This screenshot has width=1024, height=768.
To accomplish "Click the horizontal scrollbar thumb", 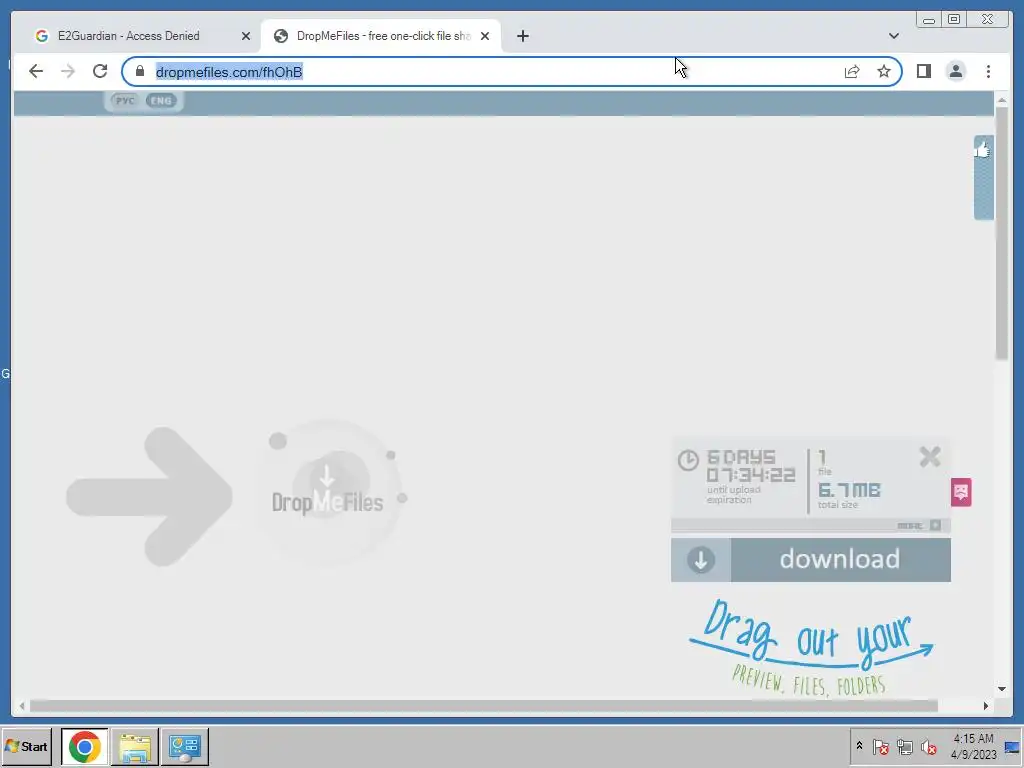I will point(484,705).
